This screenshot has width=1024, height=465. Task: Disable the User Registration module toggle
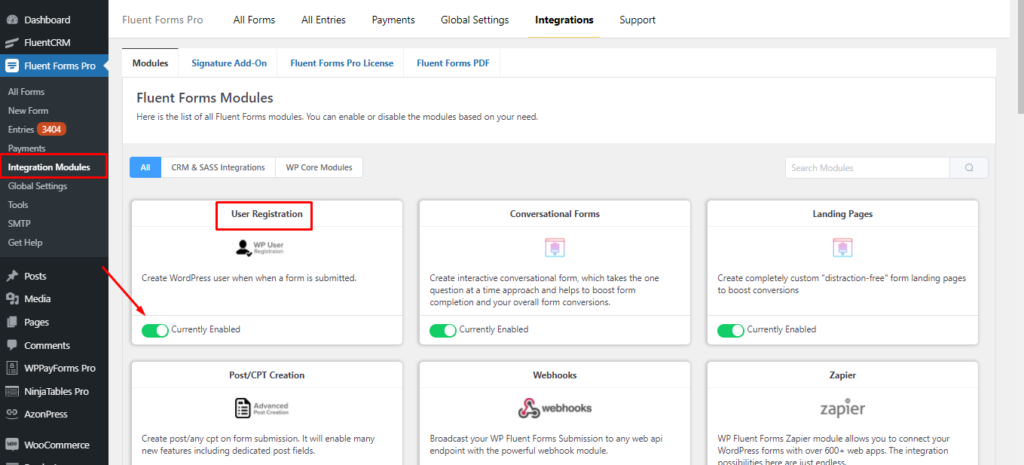[155, 330]
